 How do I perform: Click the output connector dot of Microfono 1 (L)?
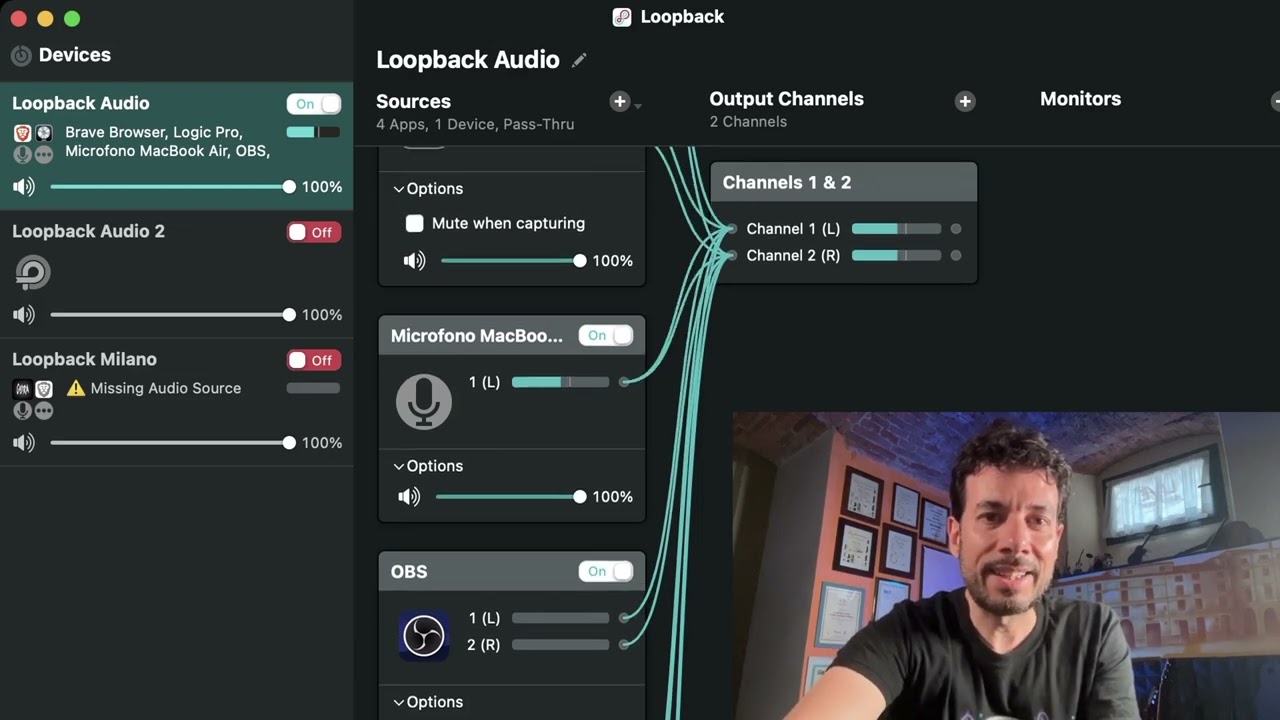(x=625, y=382)
